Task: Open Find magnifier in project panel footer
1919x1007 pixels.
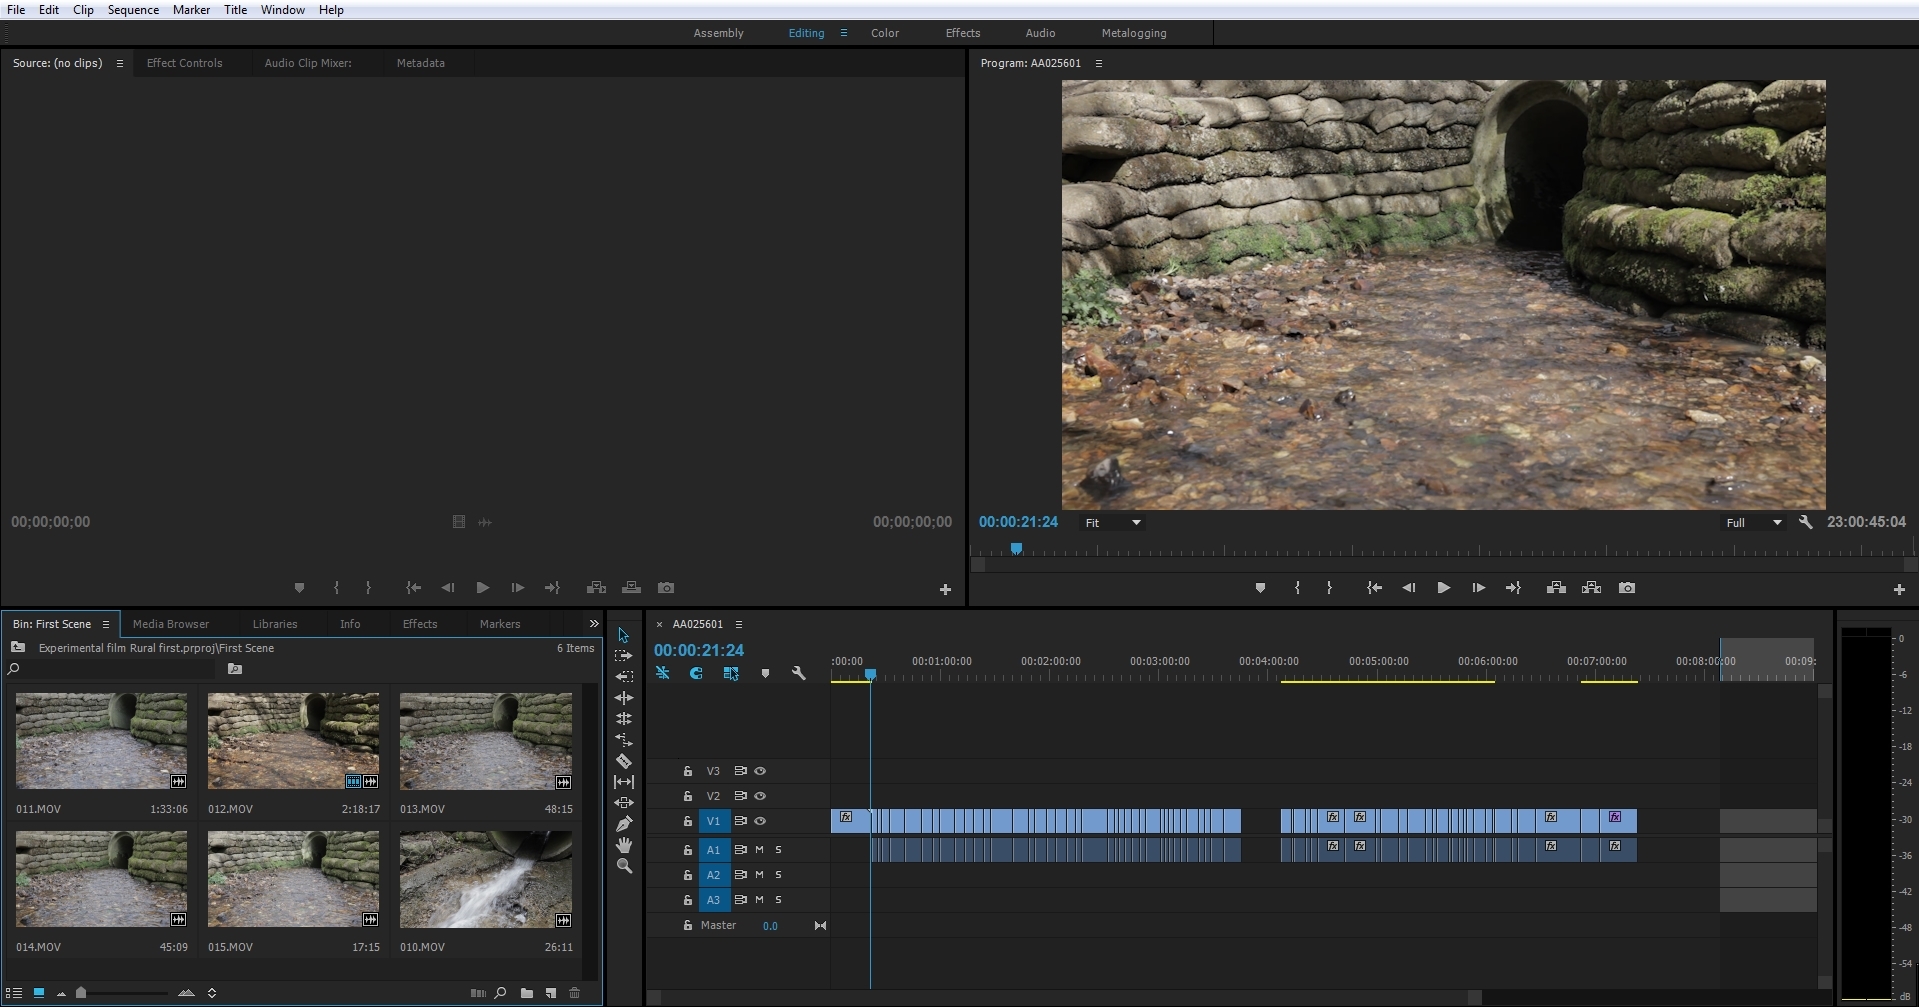Action: coord(501,993)
